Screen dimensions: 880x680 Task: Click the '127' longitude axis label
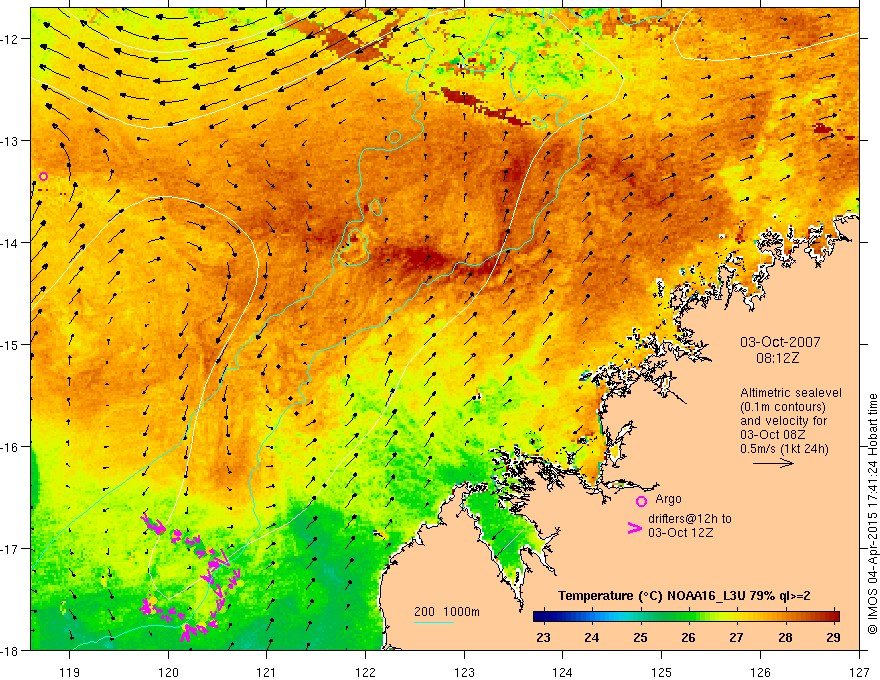(859, 672)
